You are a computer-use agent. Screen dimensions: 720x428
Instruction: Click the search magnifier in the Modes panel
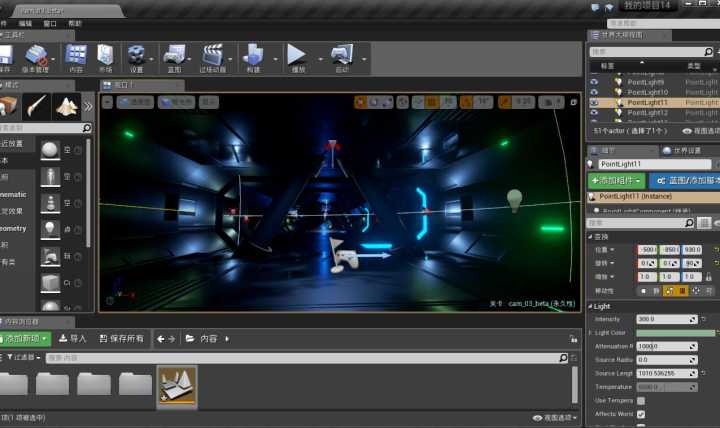click(87, 128)
